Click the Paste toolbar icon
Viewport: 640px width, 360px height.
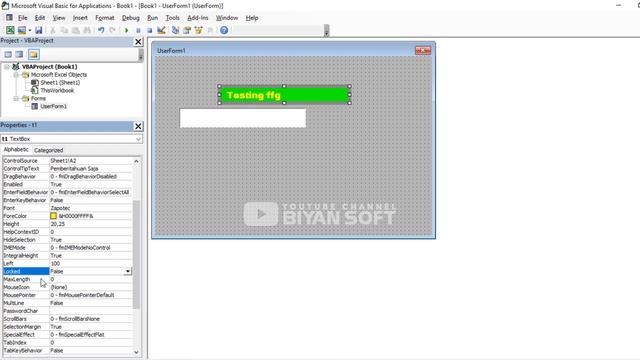(x=76, y=30)
